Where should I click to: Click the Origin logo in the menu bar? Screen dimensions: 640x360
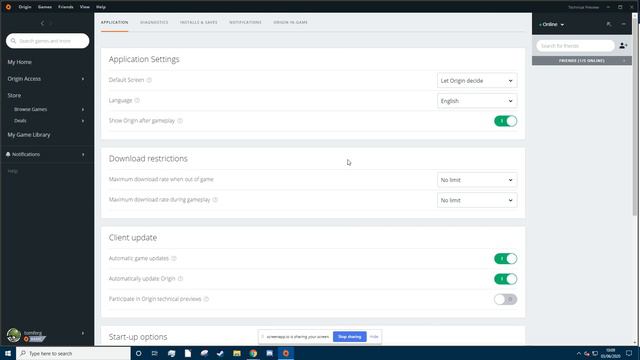pos(8,7)
